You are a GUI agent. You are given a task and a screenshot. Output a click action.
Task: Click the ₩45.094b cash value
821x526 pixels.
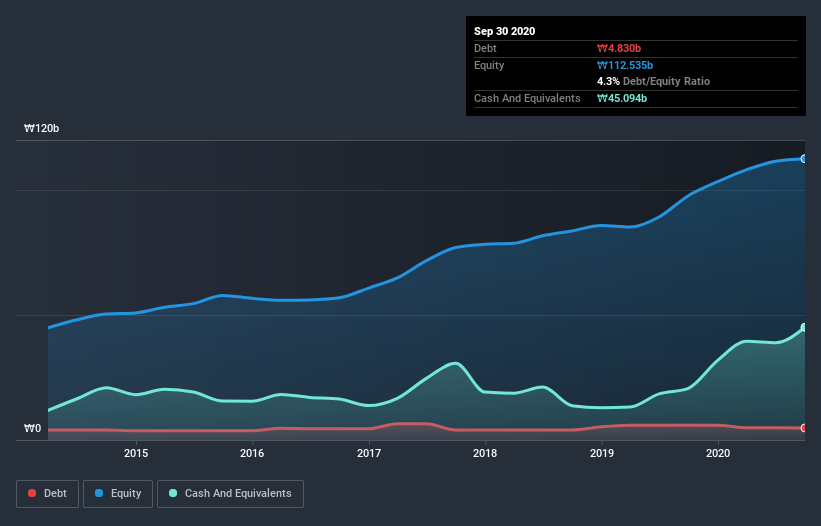click(x=622, y=98)
